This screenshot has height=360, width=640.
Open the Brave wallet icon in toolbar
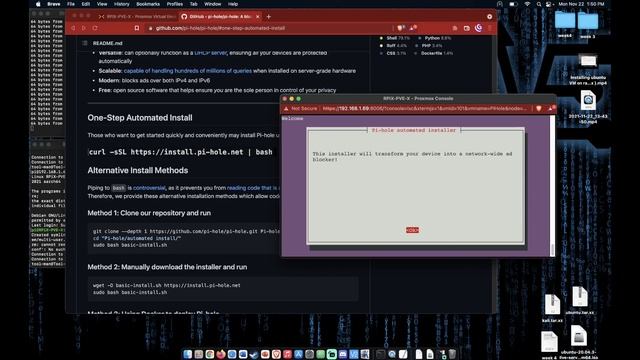tap(467, 28)
